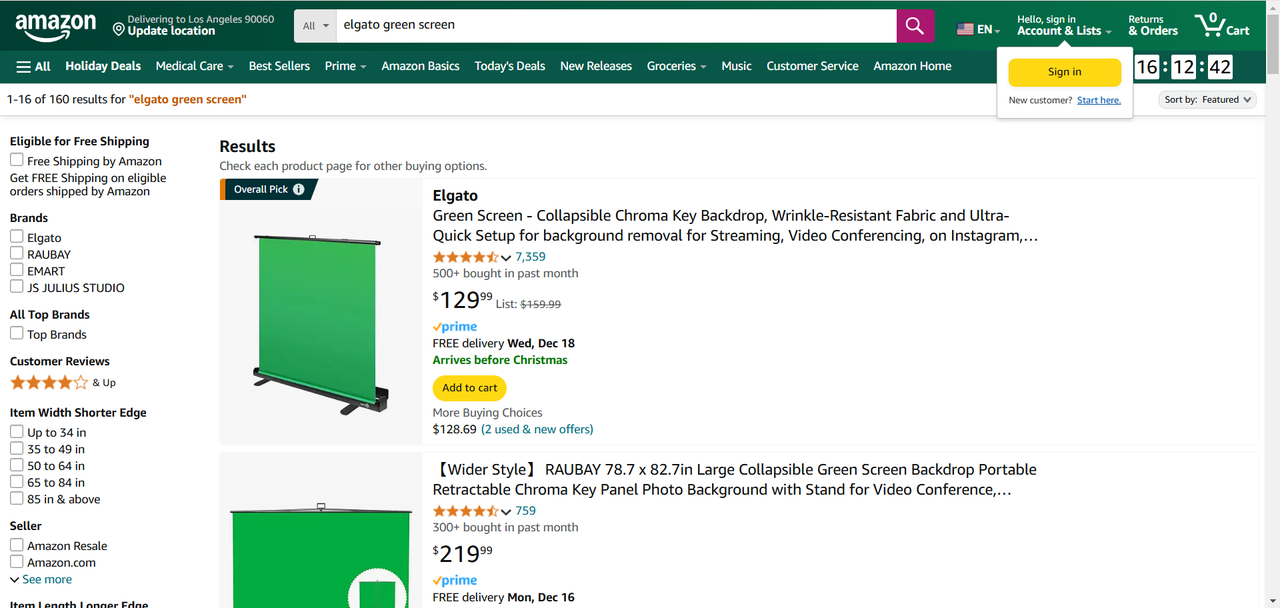
Task: Check 50 to 64 in width
Action: (x=17, y=465)
